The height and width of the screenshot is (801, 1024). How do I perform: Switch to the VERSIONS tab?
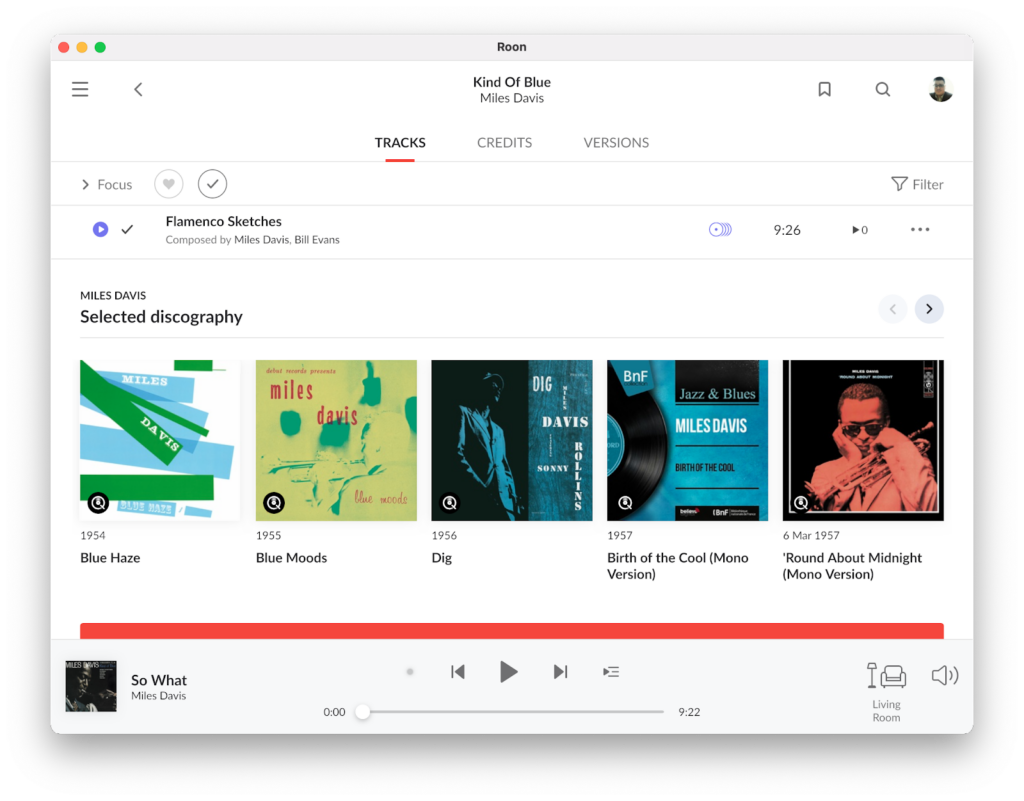[x=616, y=142]
